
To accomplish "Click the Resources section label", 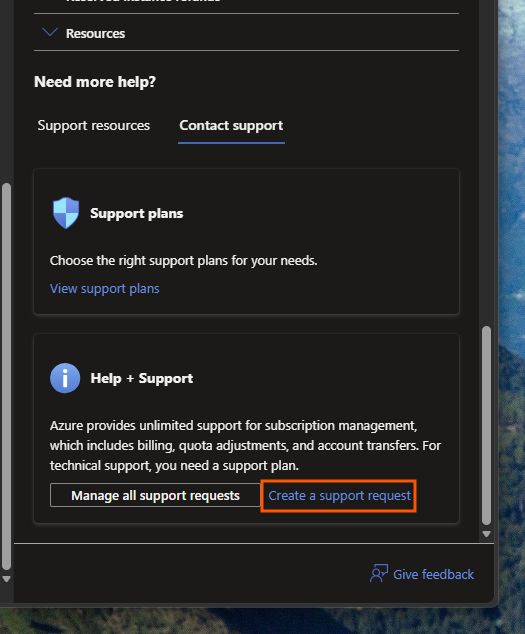I will 95,34.
